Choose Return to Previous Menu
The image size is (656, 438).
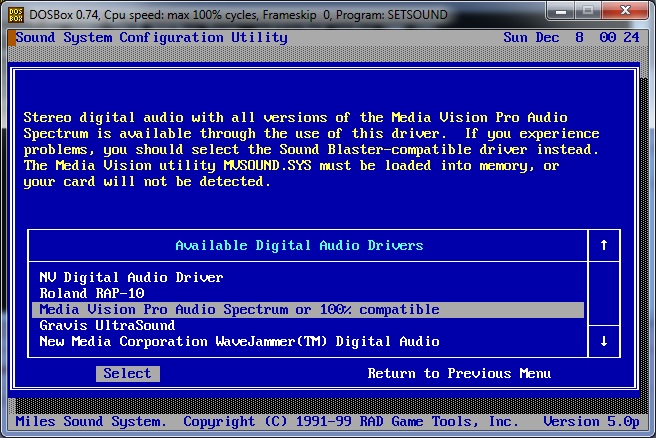coord(459,374)
